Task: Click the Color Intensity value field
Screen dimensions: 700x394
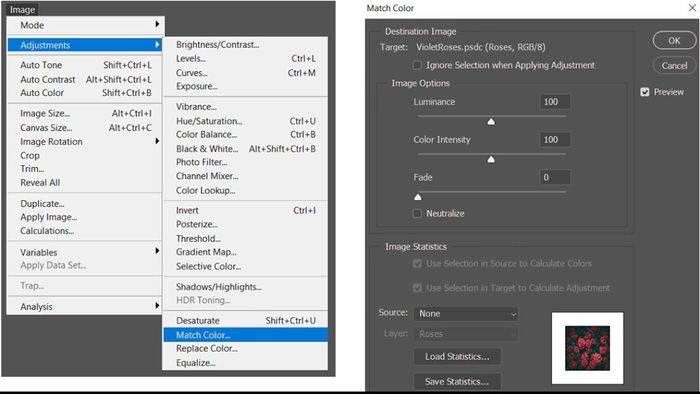Action: pyautogui.click(x=554, y=140)
